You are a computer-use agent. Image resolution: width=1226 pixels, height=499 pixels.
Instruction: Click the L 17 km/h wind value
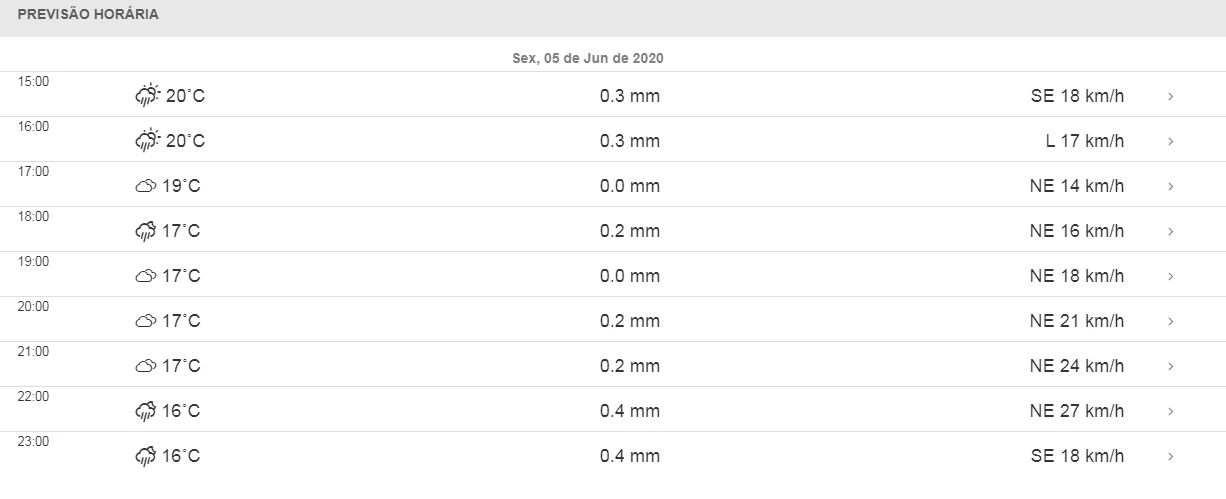click(x=1085, y=141)
